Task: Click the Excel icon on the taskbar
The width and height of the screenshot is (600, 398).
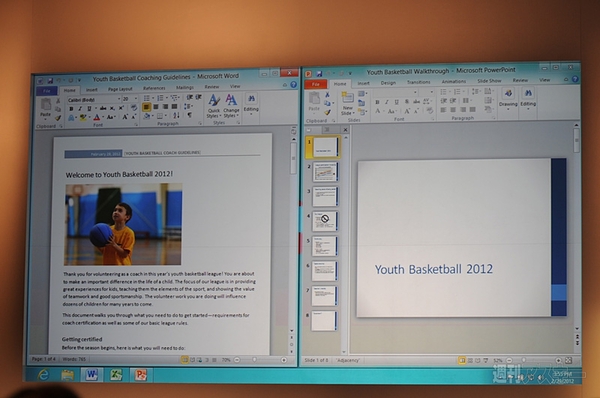Action: 116,375
